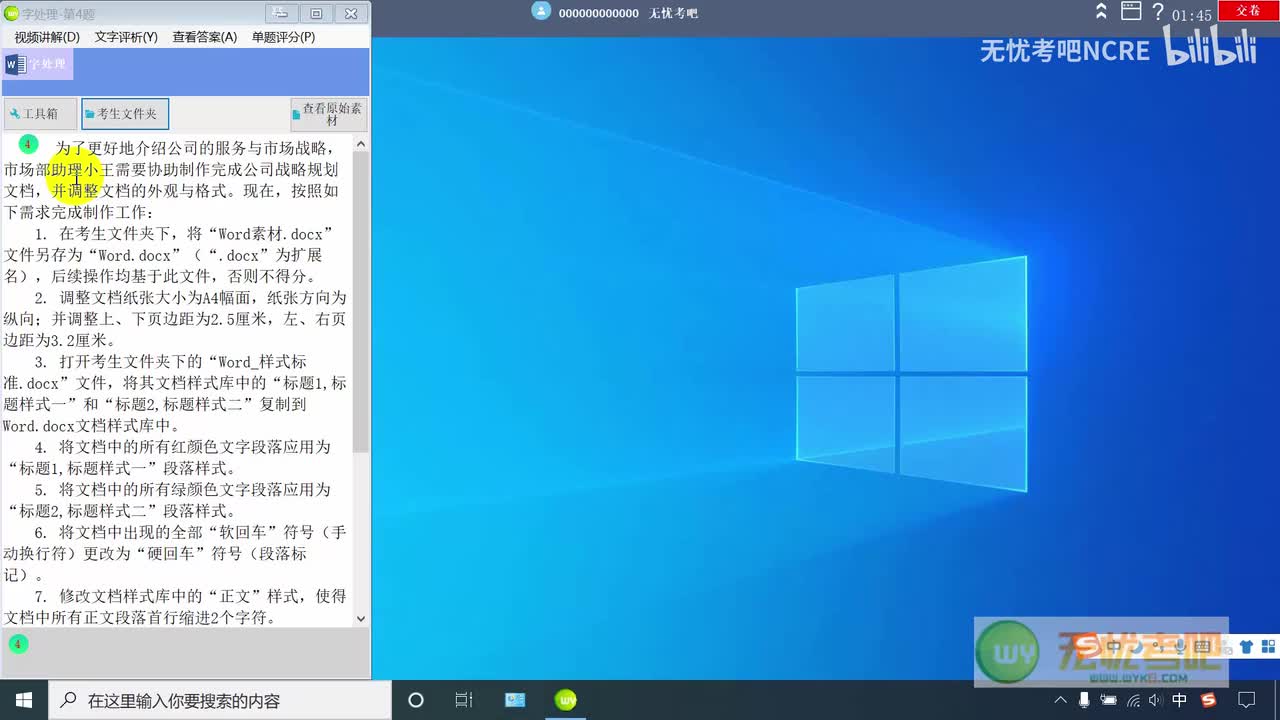1280x720 pixels.
Task: Open Task View icon on taskbar
Action: click(464, 700)
